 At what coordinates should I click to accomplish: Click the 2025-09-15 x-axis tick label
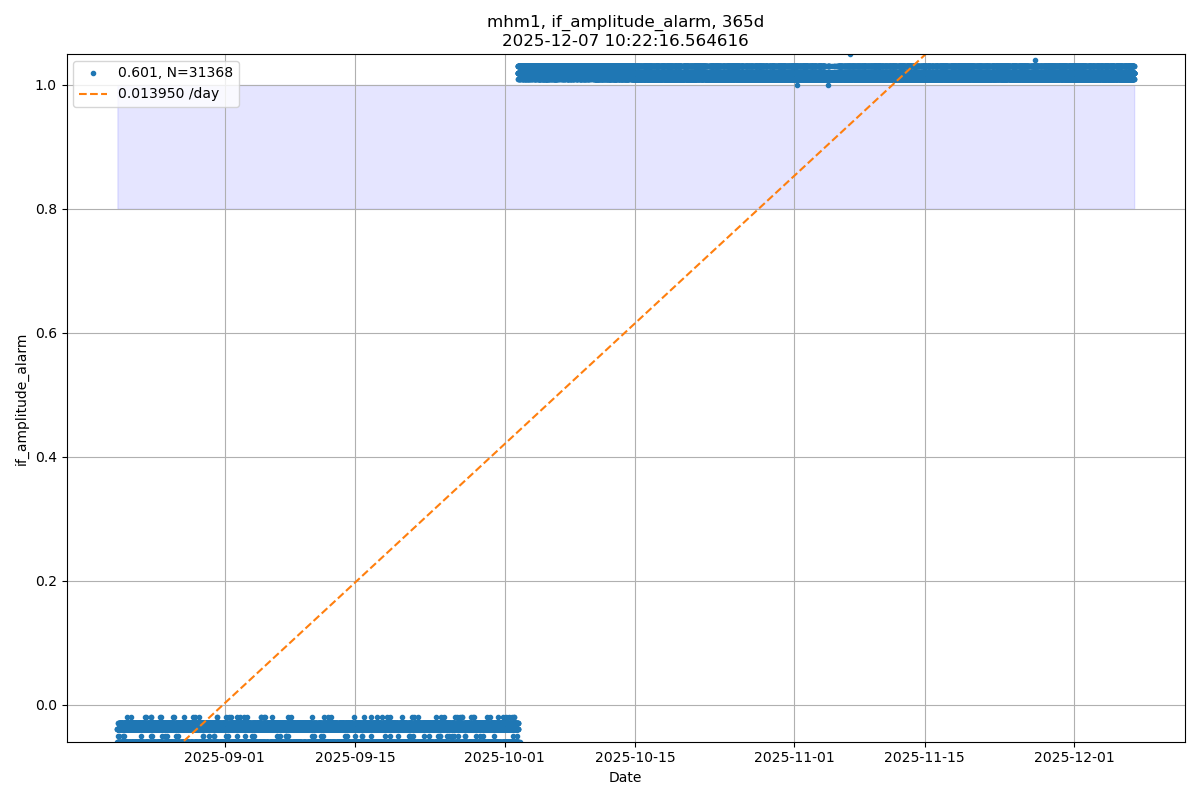click(355, 758)
